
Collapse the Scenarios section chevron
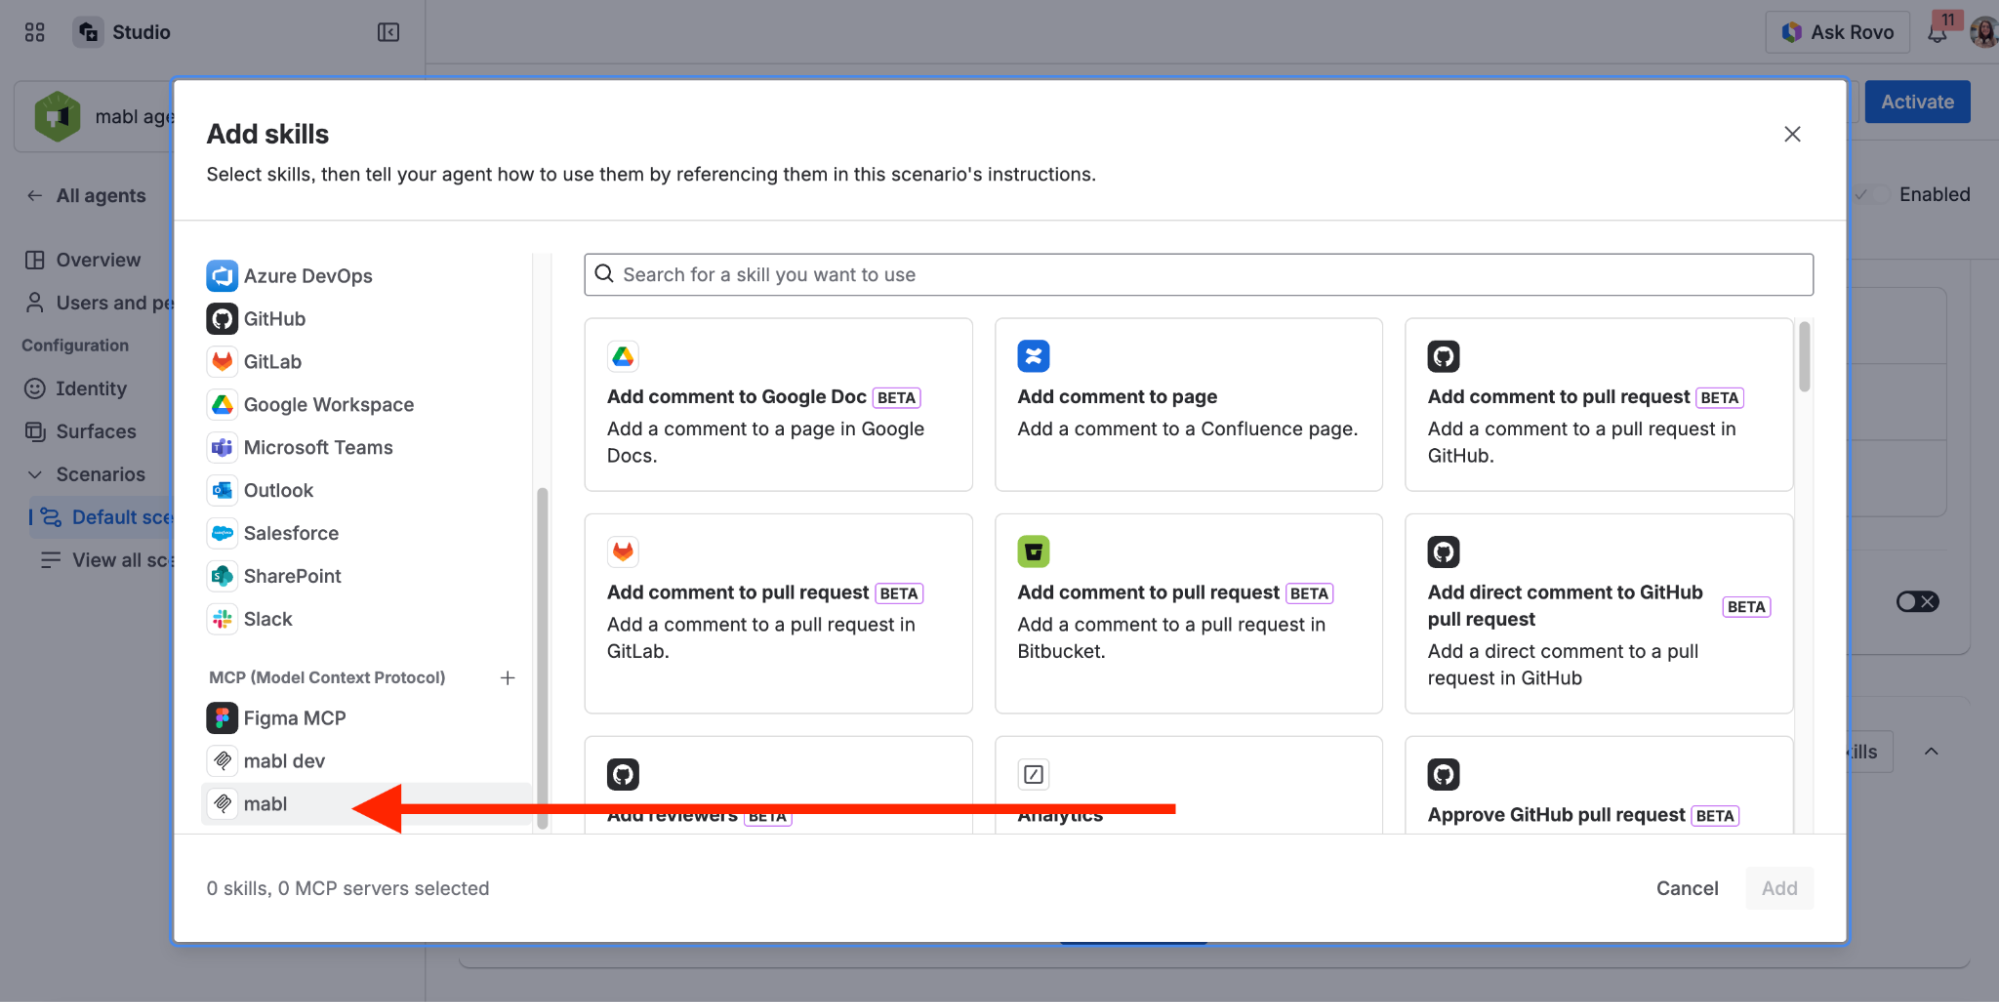click(x=35, y=474)
